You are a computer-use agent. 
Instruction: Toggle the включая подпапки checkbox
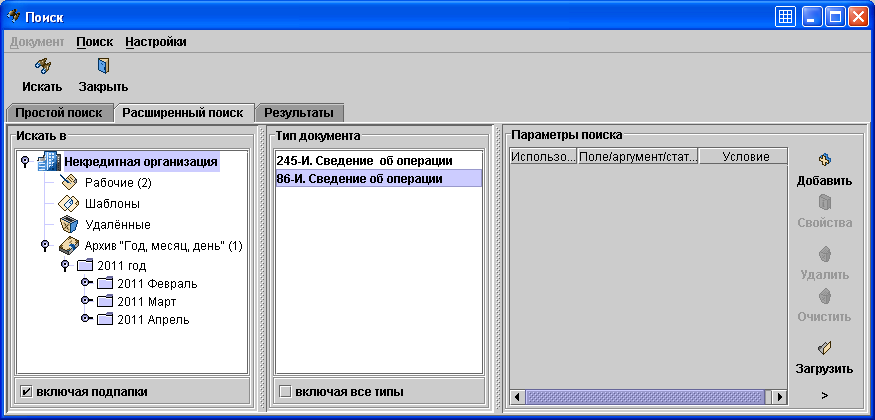coord(25,392)
